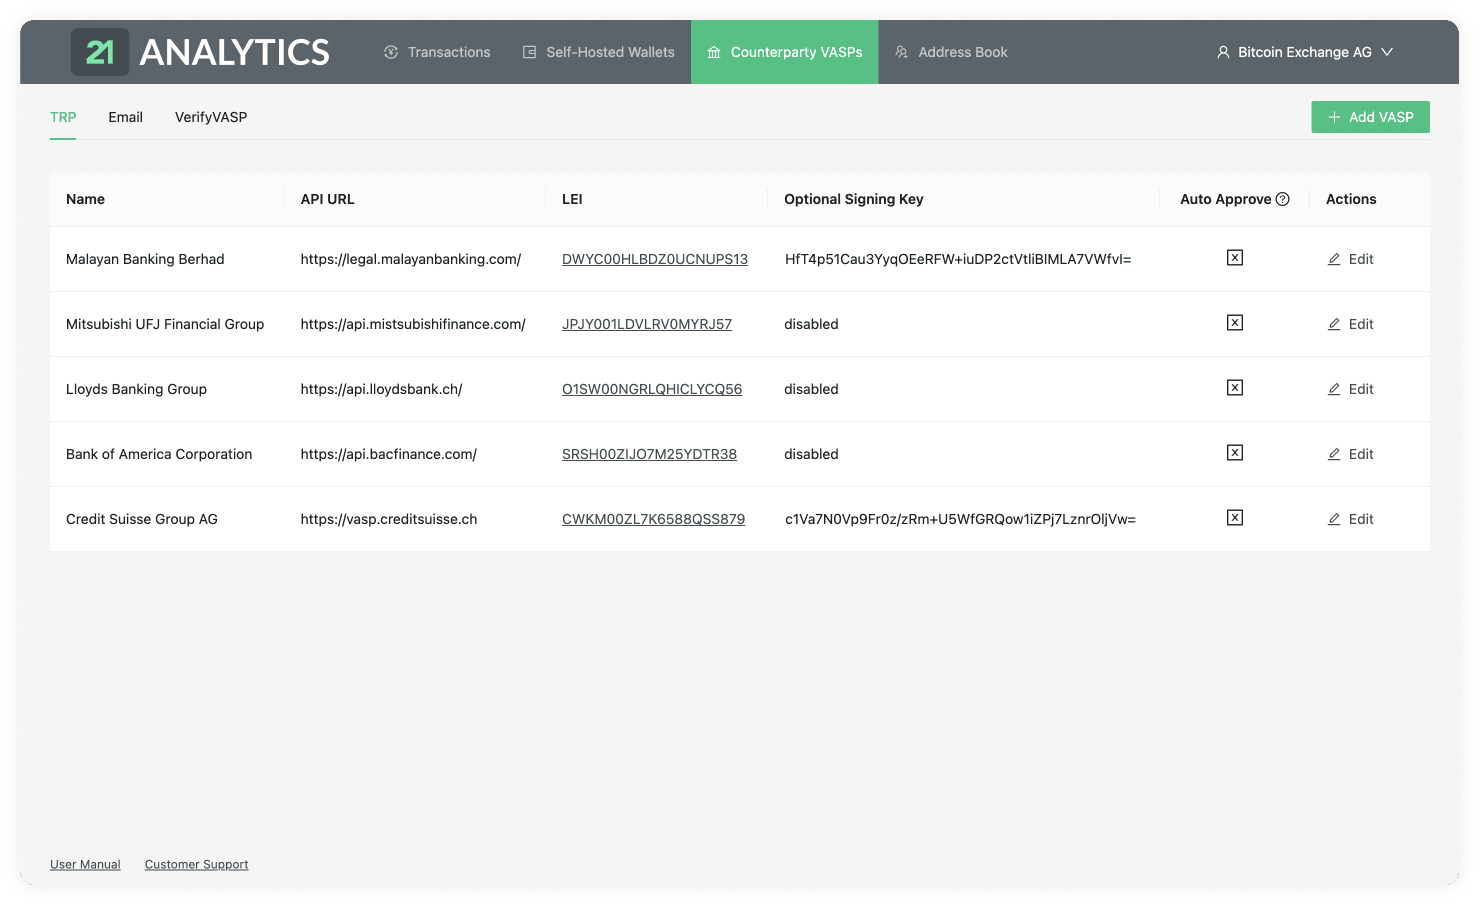Click the api.mistsubishifinance.com API URL

point(413,324)
